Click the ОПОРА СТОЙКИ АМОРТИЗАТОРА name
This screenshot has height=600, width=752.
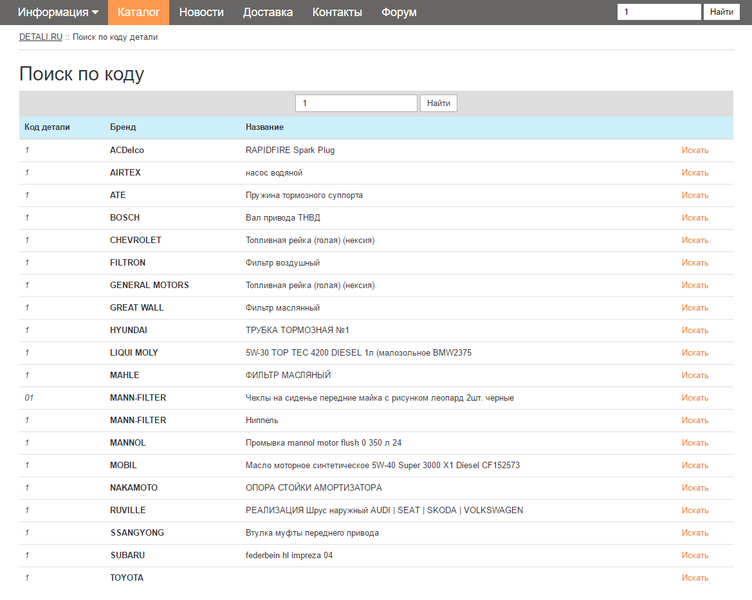[x=314, y=488]
